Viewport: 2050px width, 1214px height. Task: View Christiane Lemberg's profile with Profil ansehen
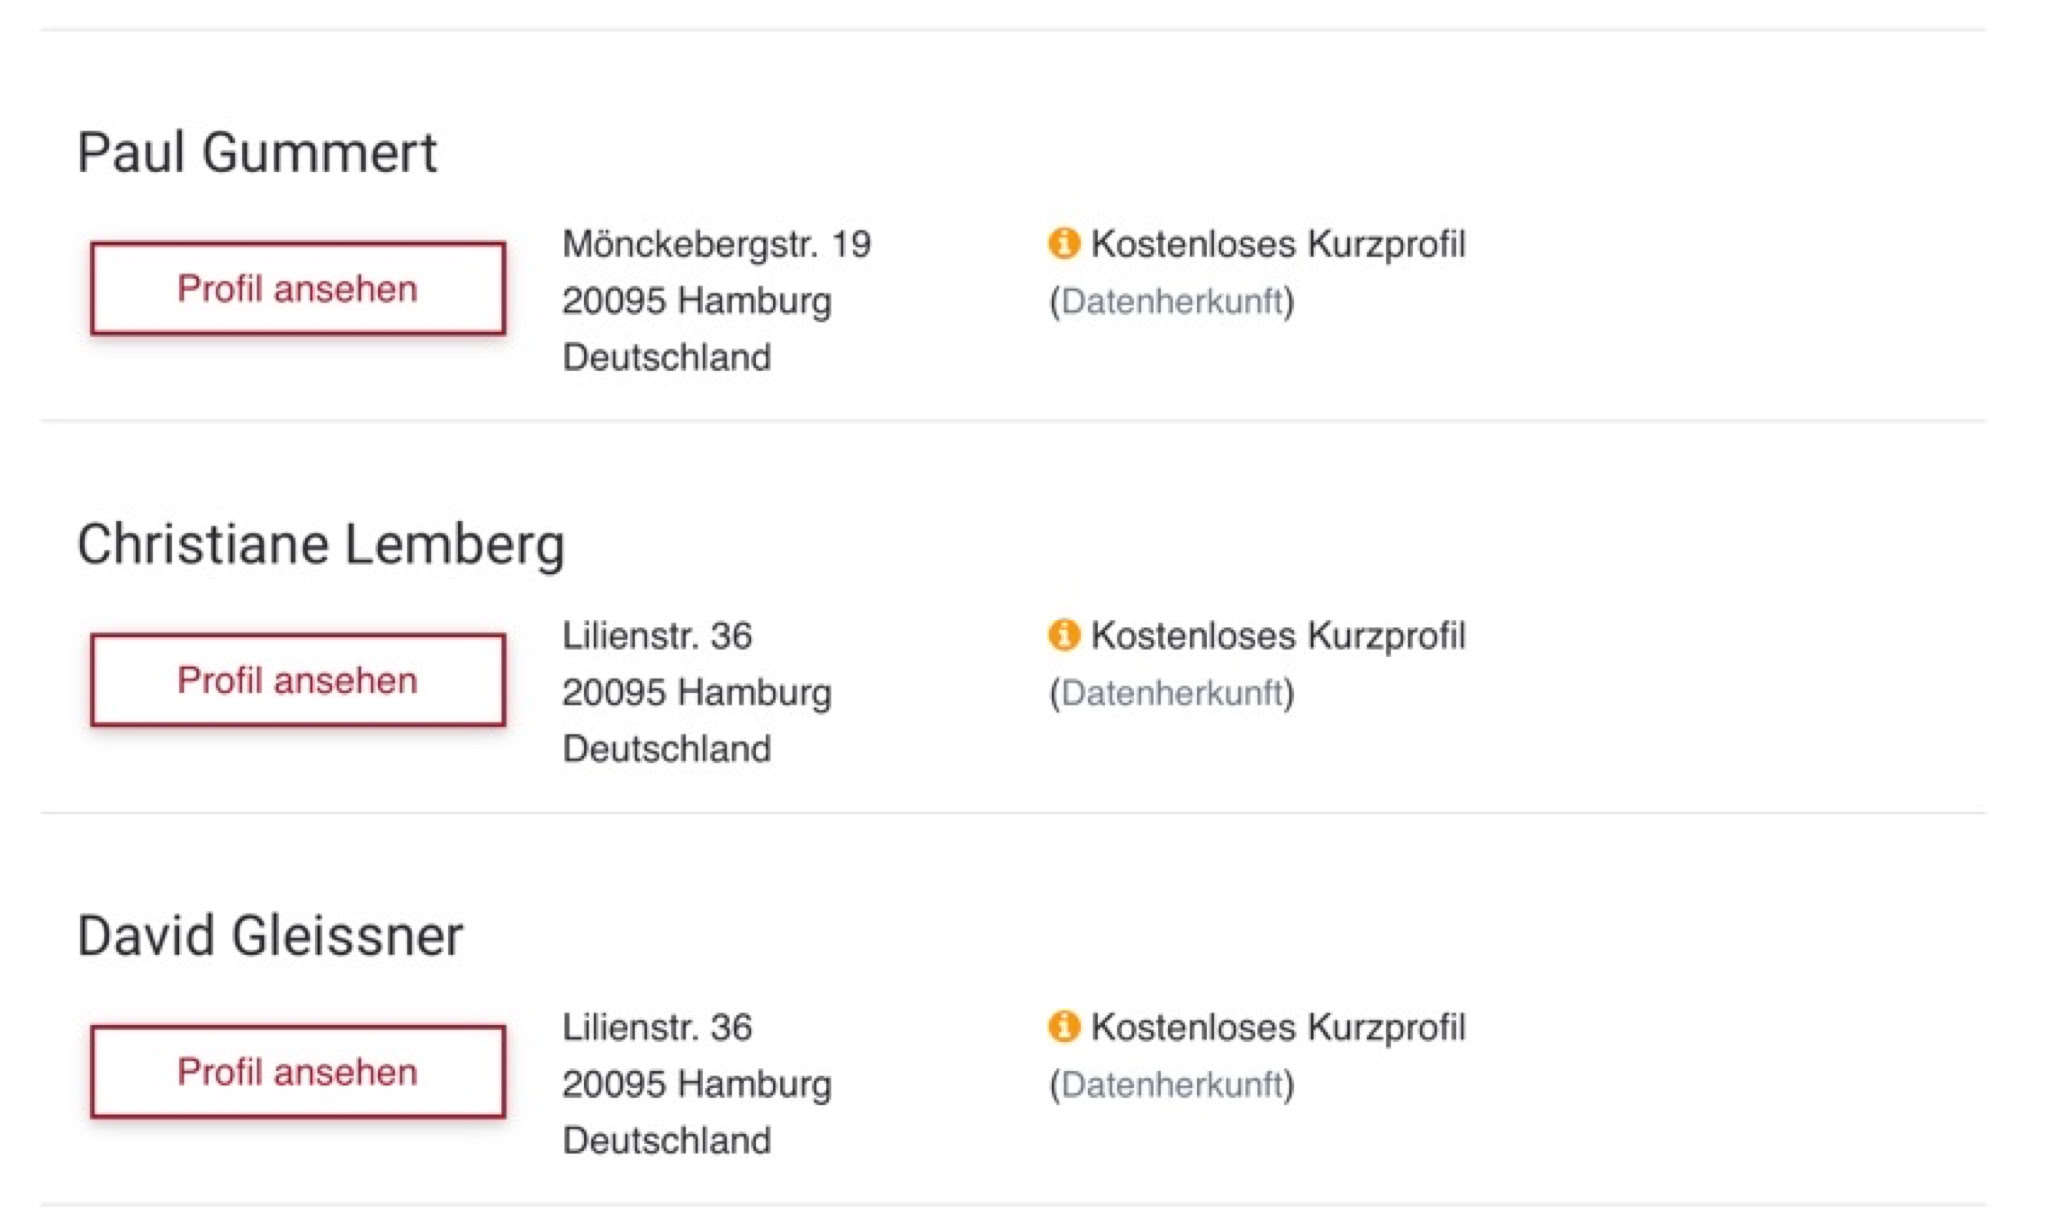tap(298, 680)
